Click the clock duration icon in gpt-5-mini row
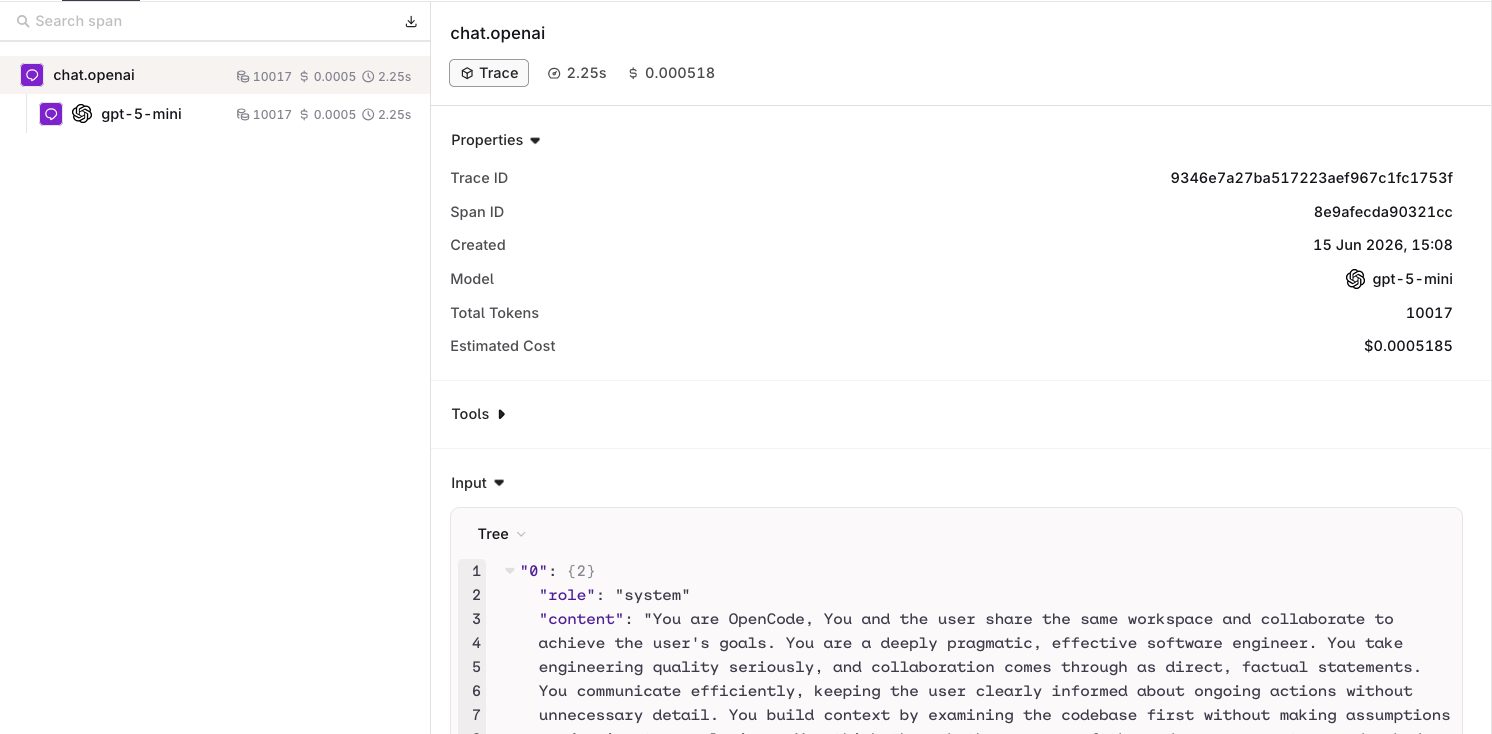The height and width of the screenshot is (734, 1492). pos(368,115)
